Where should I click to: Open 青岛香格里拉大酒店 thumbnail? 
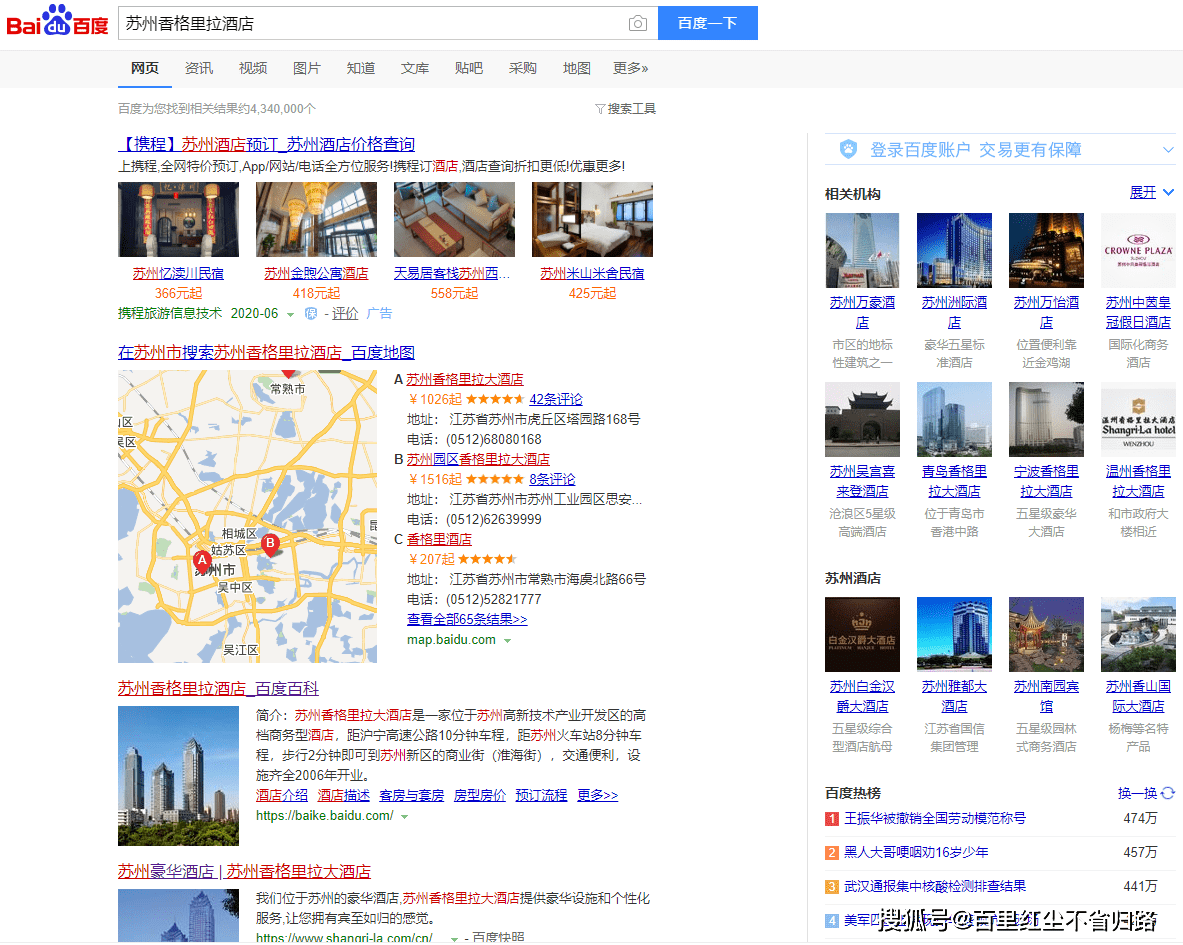(x=954, y=419)
